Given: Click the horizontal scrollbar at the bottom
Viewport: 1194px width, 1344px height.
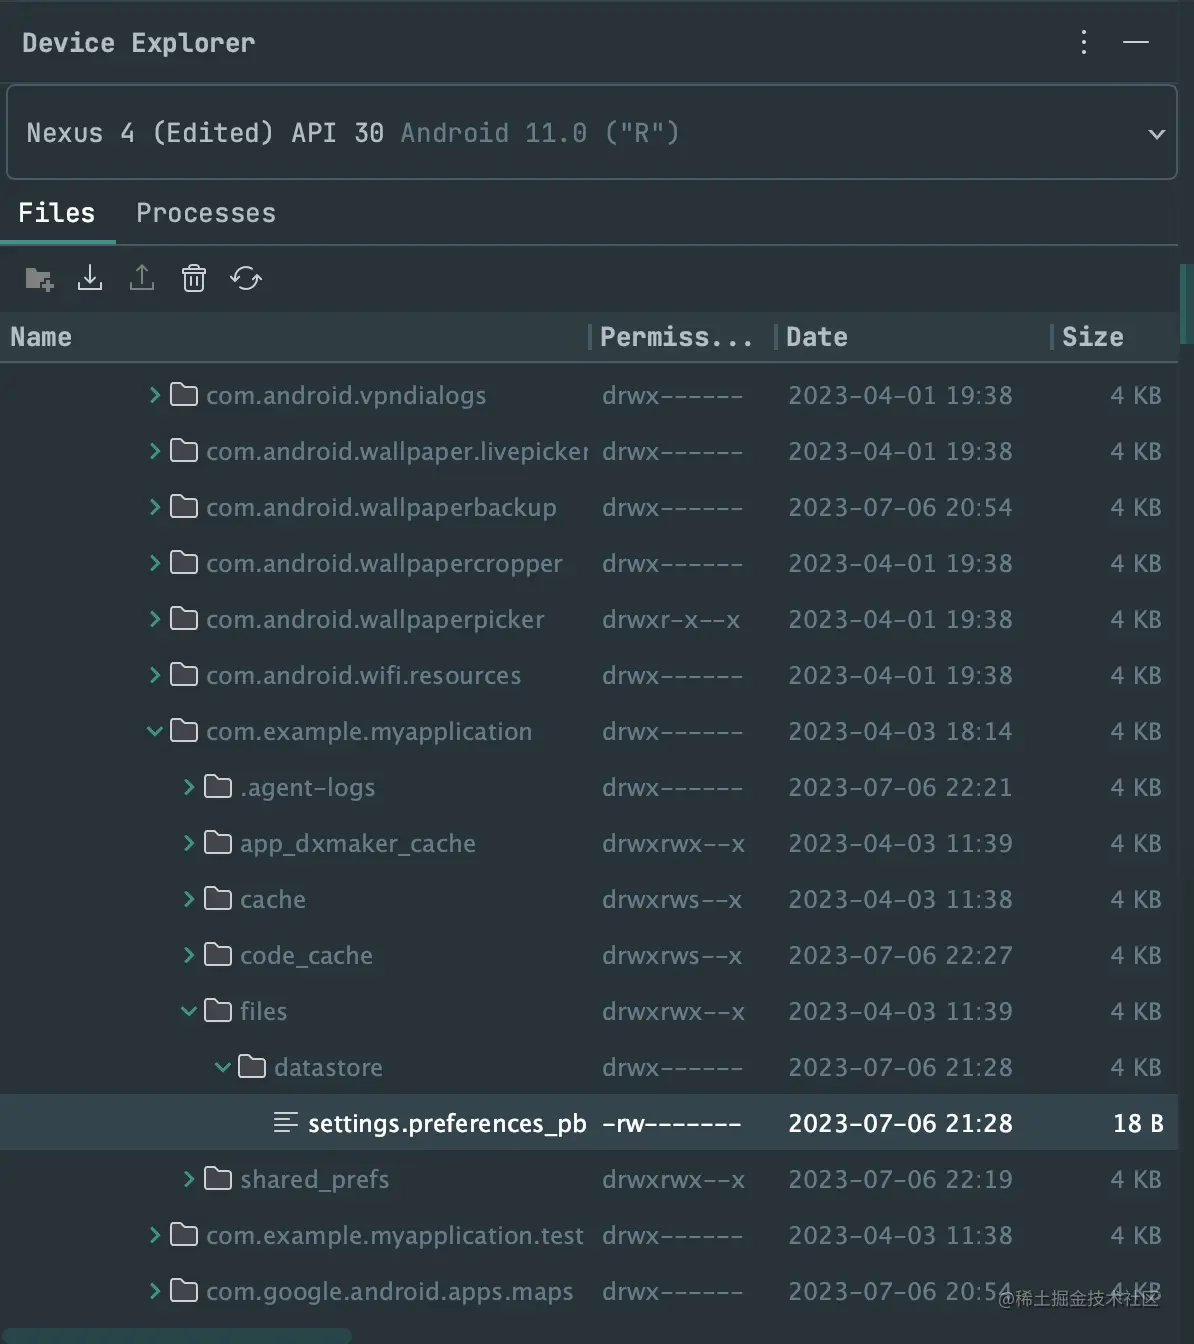Looking at the screenshot, I should click(x=176, y=1336).
